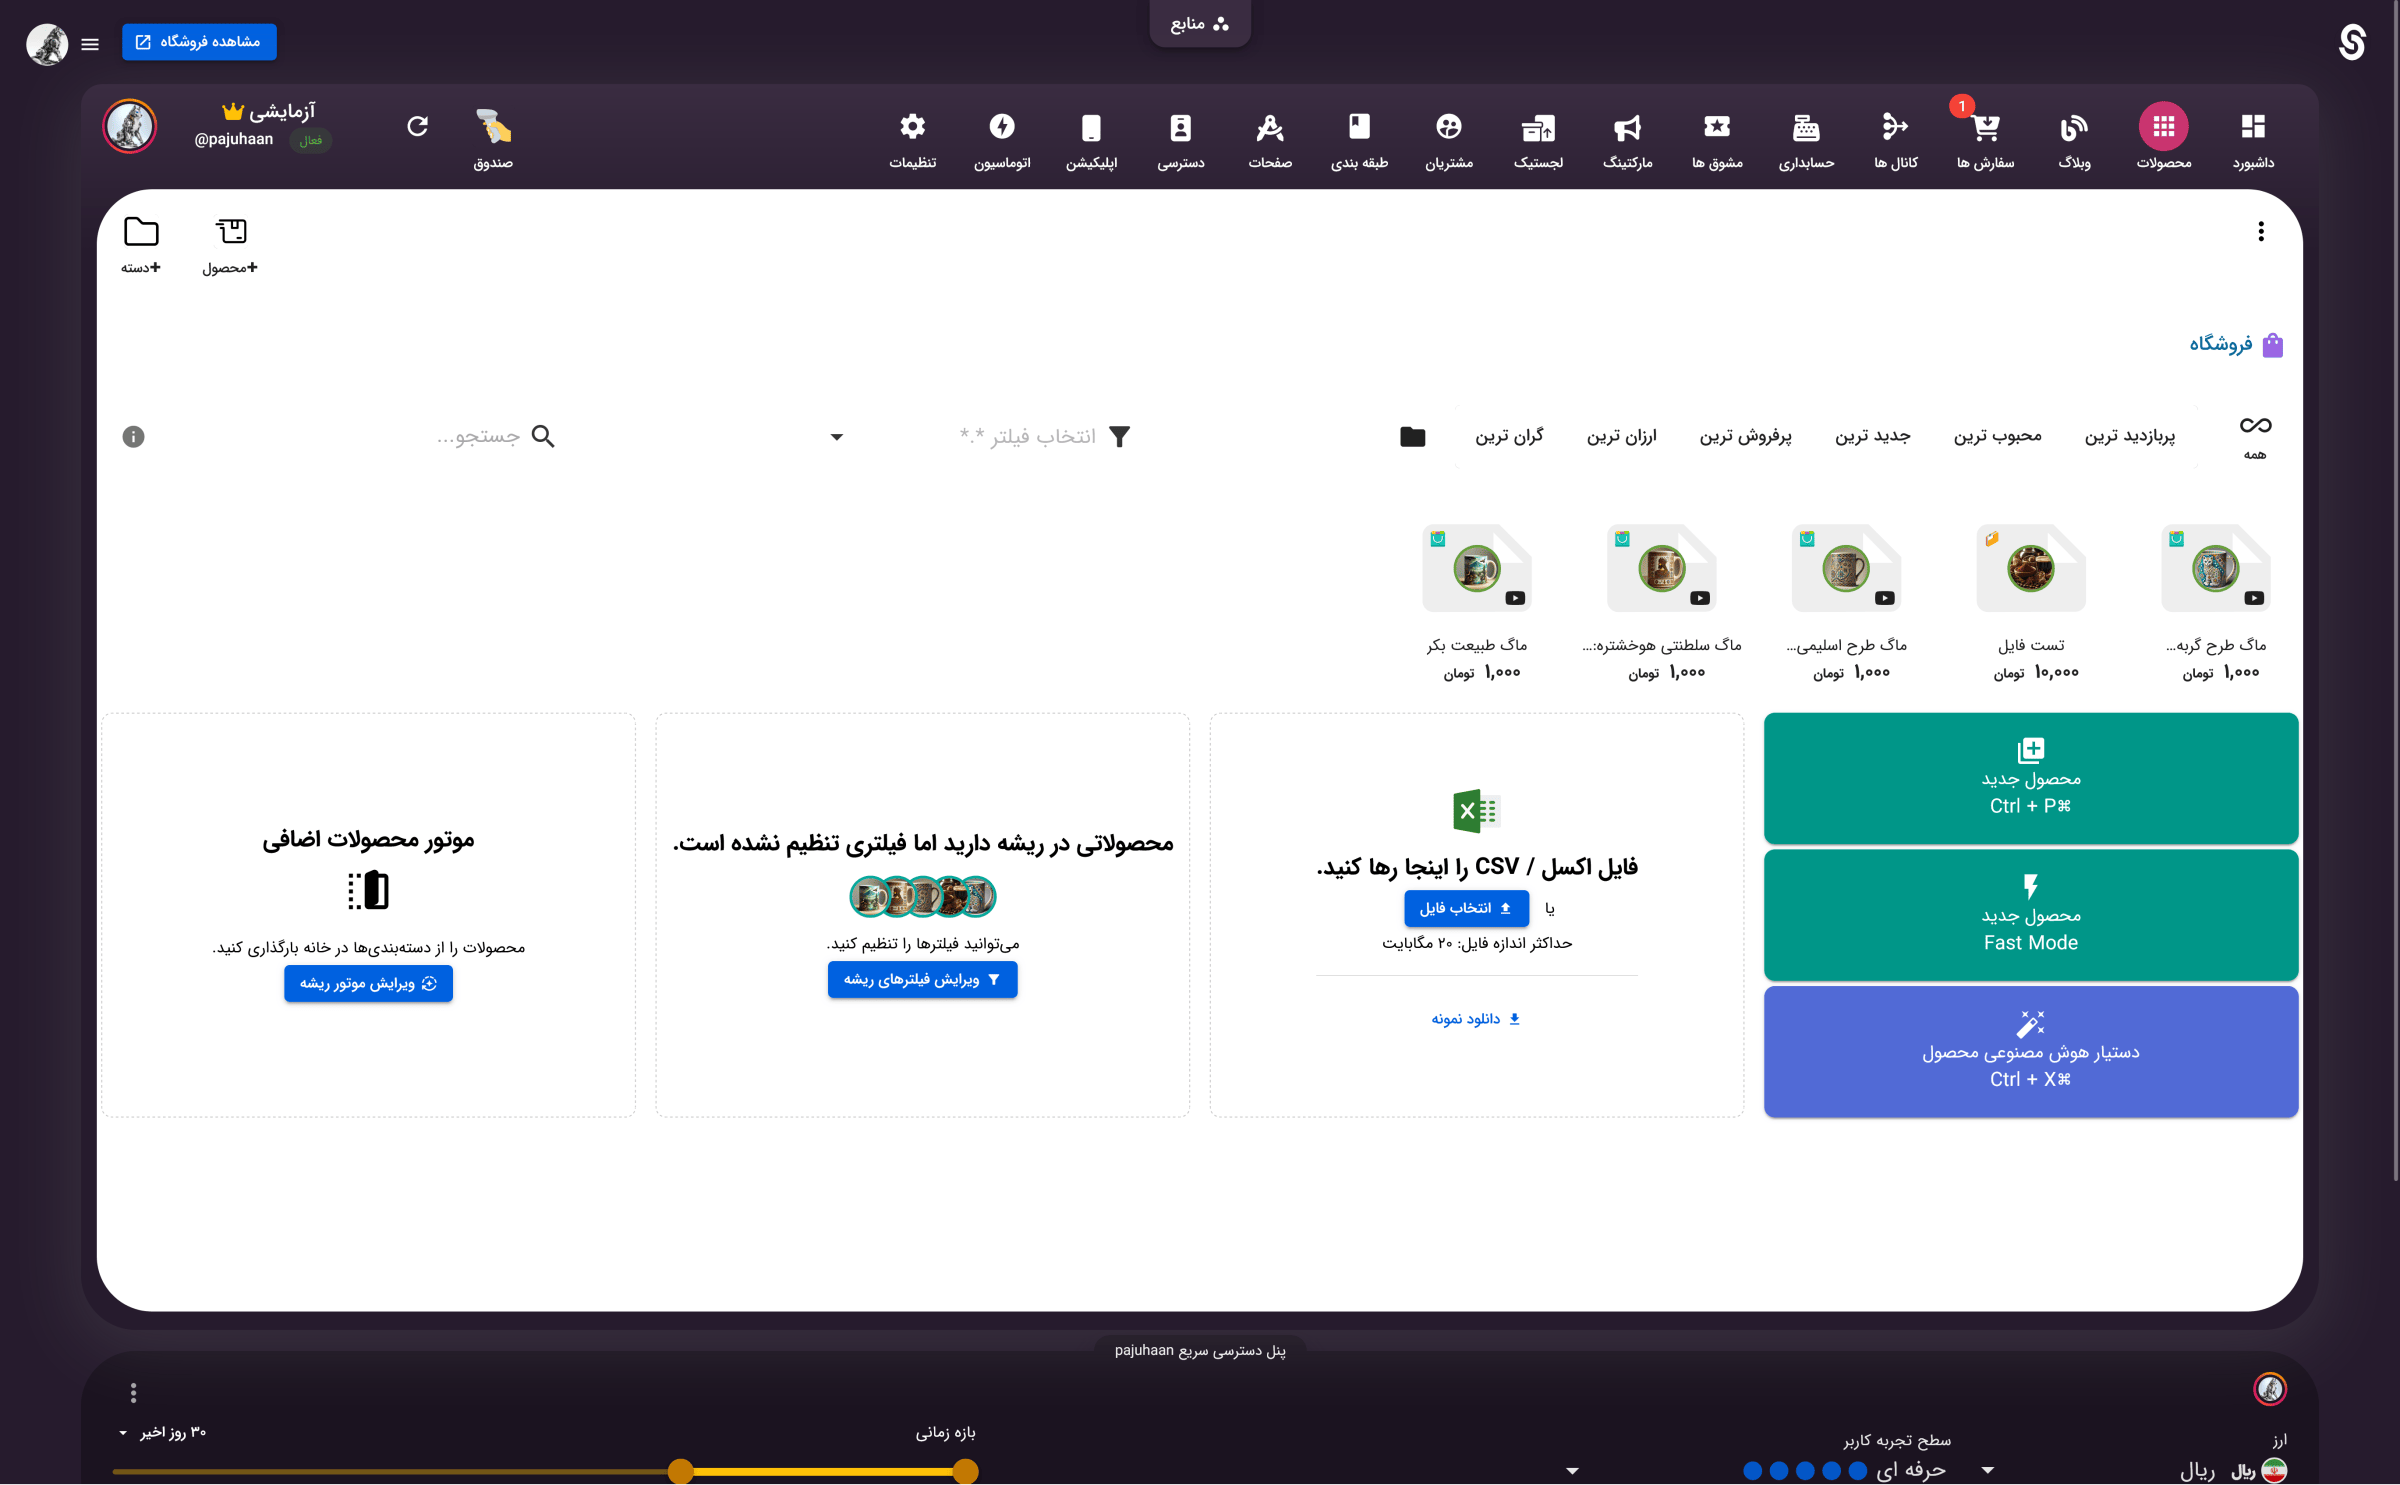Open the حسابداری accounting icon

1806,138
